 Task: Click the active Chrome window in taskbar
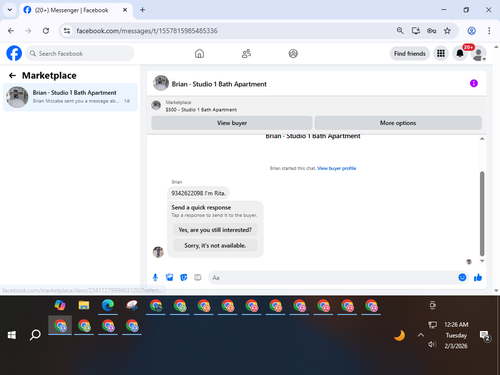(60, 325)
